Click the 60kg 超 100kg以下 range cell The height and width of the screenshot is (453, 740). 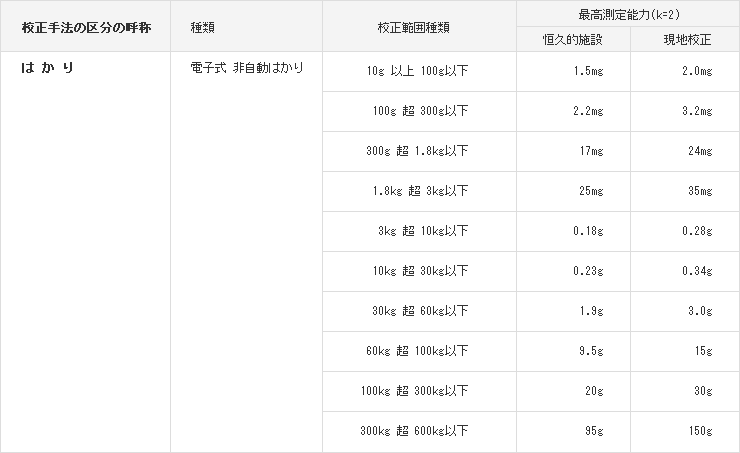[417, 351]
